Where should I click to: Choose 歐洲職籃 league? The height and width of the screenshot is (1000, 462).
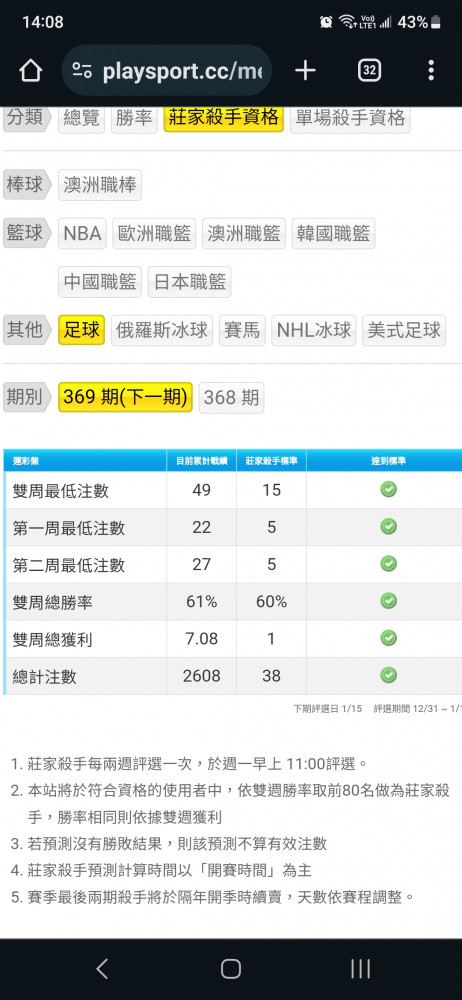pyautogui.click(x=154, y=233)
